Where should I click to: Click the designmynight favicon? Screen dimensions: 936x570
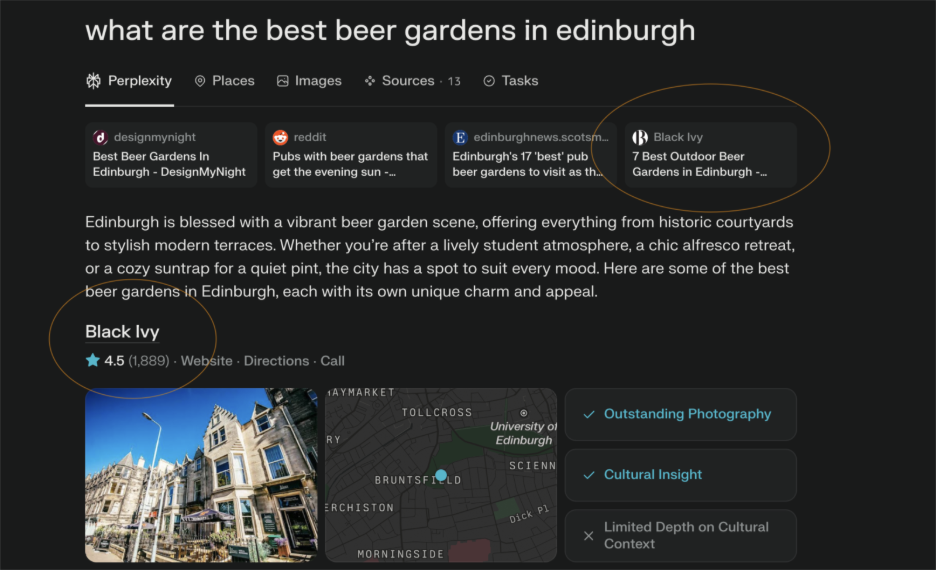[100, 137]
